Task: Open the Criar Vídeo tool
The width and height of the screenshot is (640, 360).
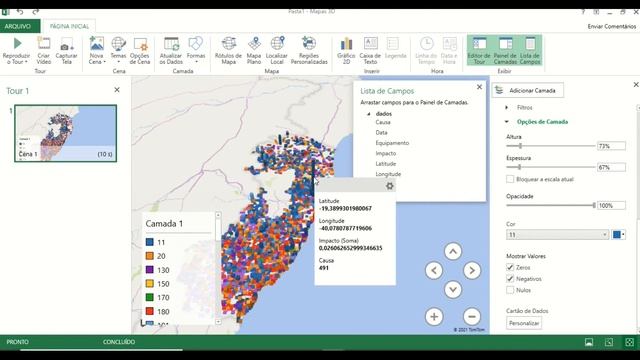Action: tap(44, 51)
